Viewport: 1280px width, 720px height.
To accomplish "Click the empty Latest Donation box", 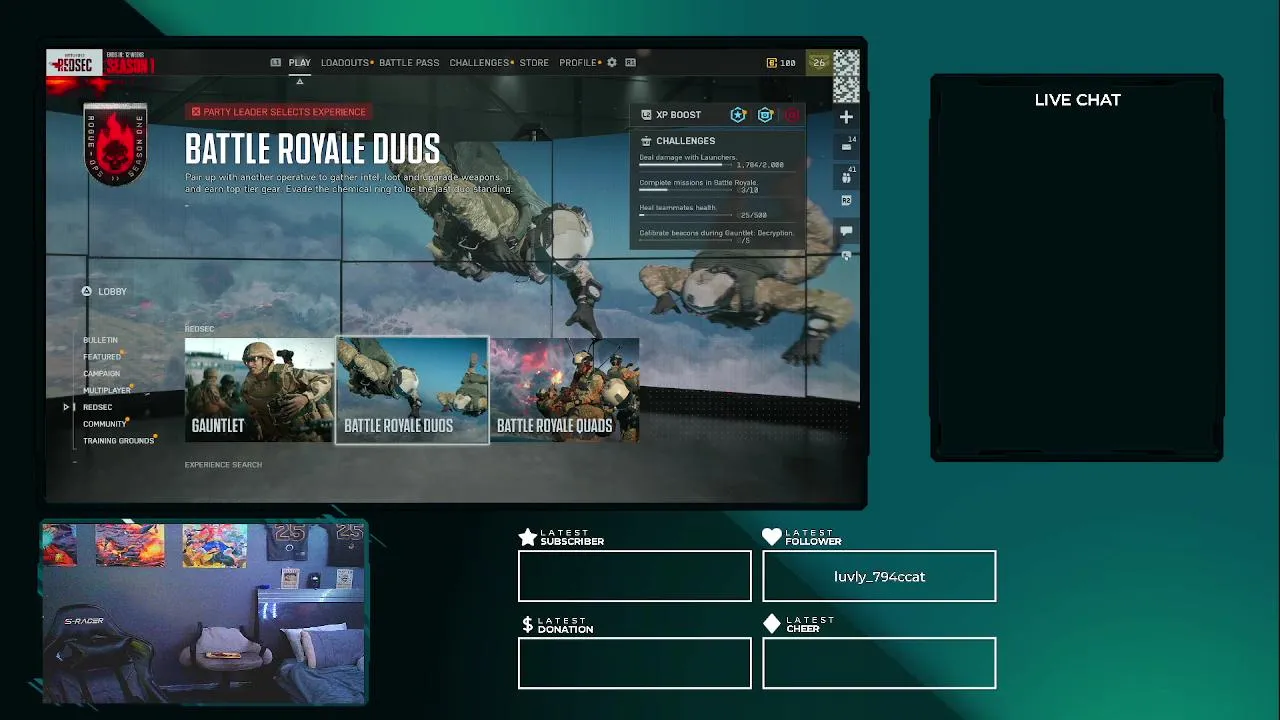I will [x=635, y=664].
